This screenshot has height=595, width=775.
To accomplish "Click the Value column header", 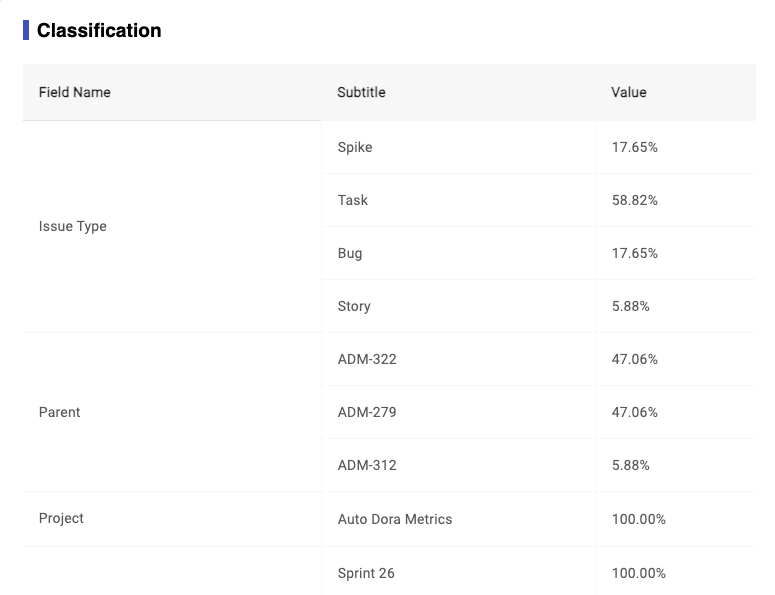I will 629,92.
